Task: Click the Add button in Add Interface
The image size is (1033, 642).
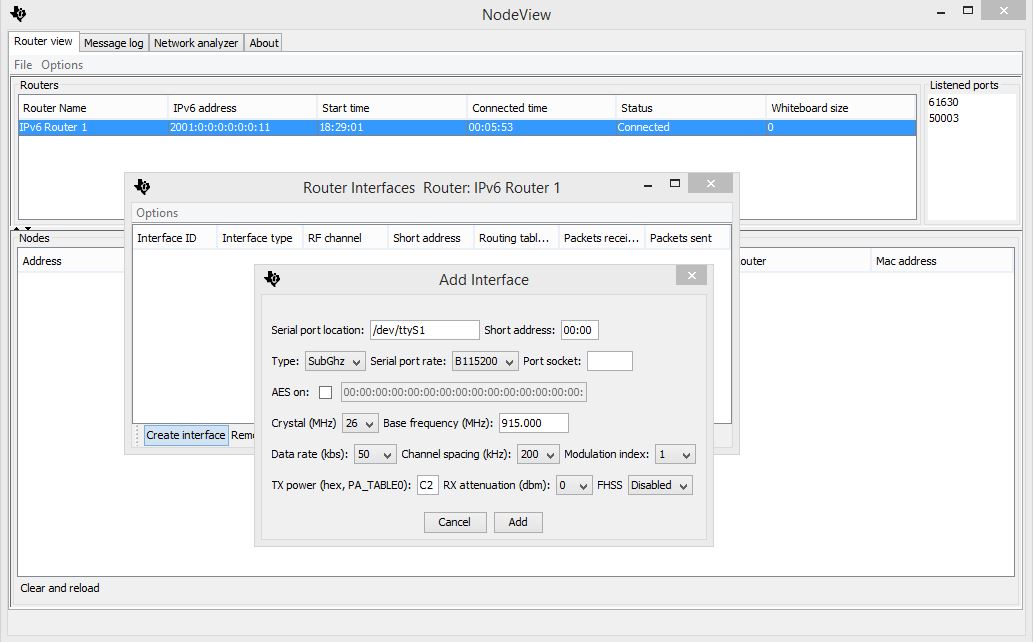Action: click(x=518, y=522)
